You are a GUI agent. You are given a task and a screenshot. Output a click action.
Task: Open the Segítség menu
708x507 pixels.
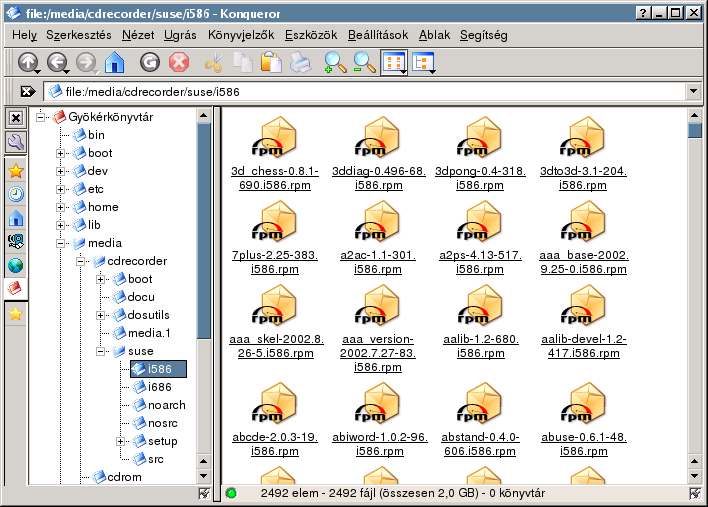[484, 35]
